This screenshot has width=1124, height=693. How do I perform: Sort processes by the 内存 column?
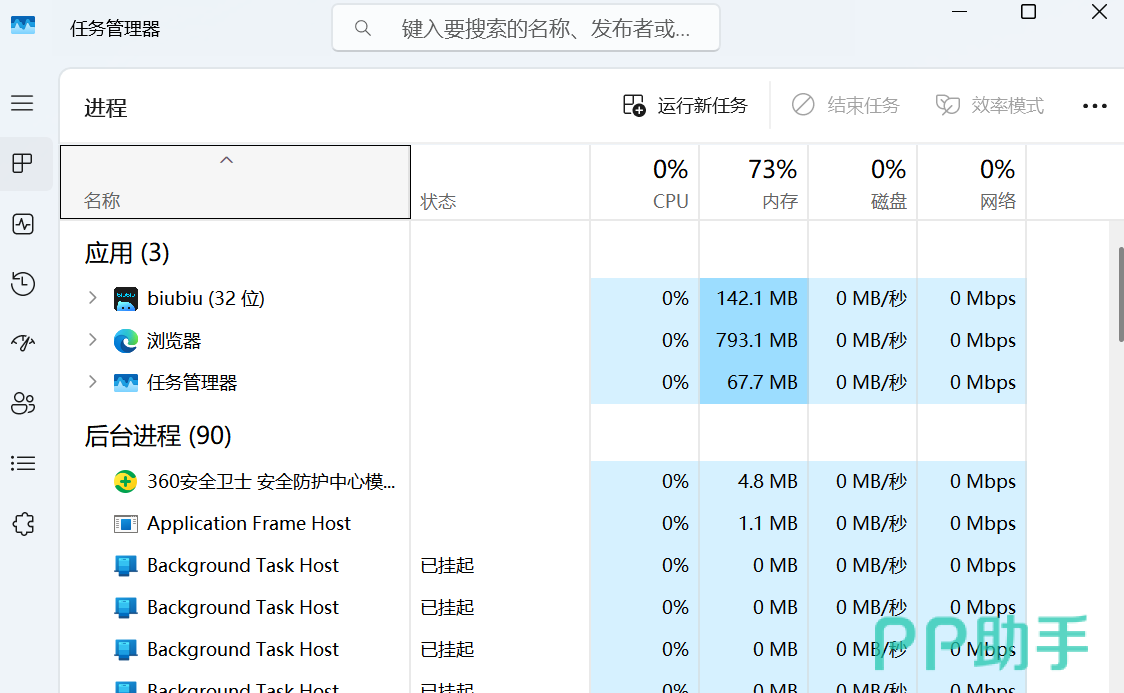click(754, 183)
